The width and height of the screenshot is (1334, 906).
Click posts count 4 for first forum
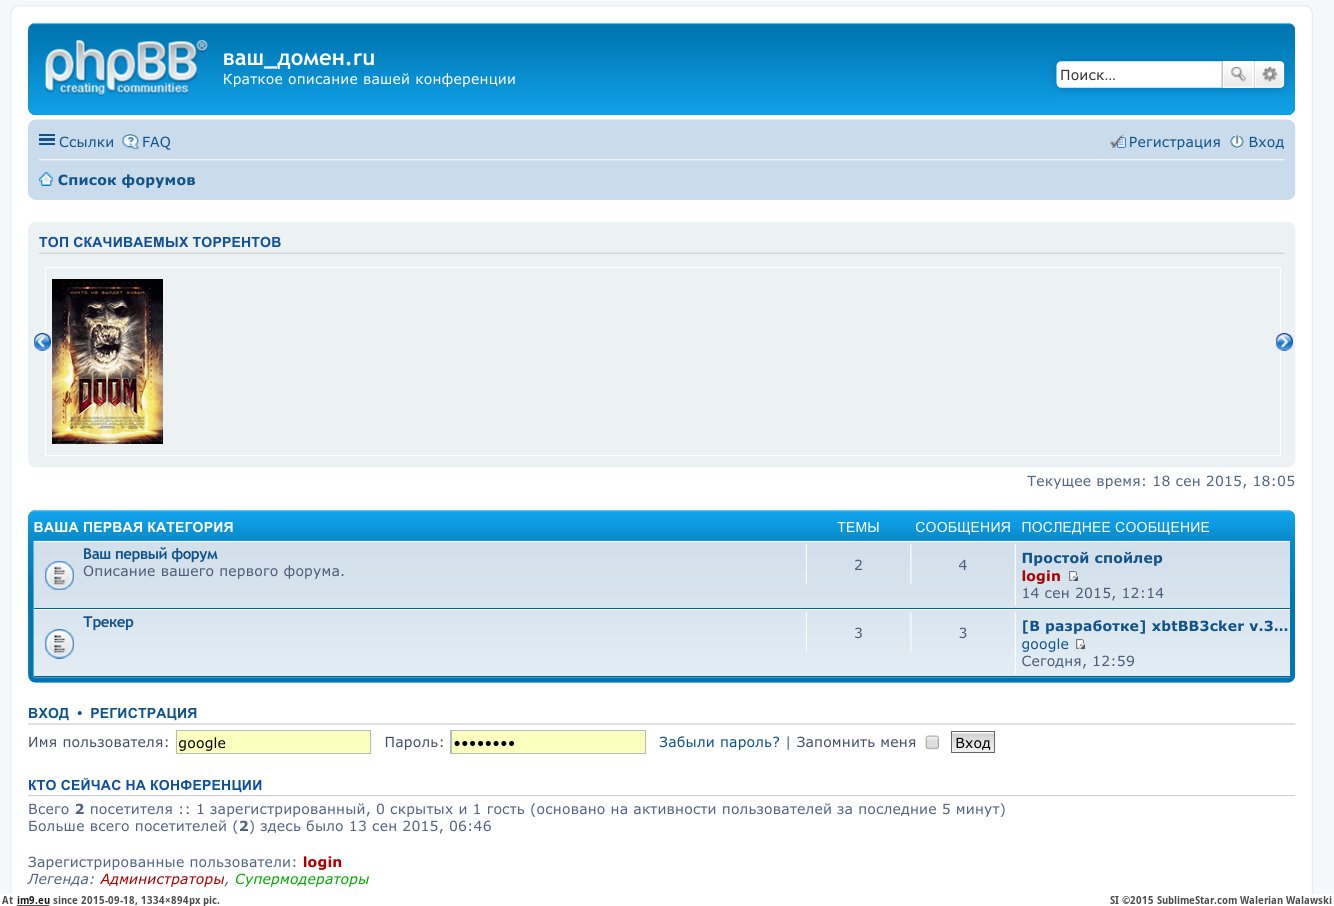pyautogui.click(x=963, y=565)
